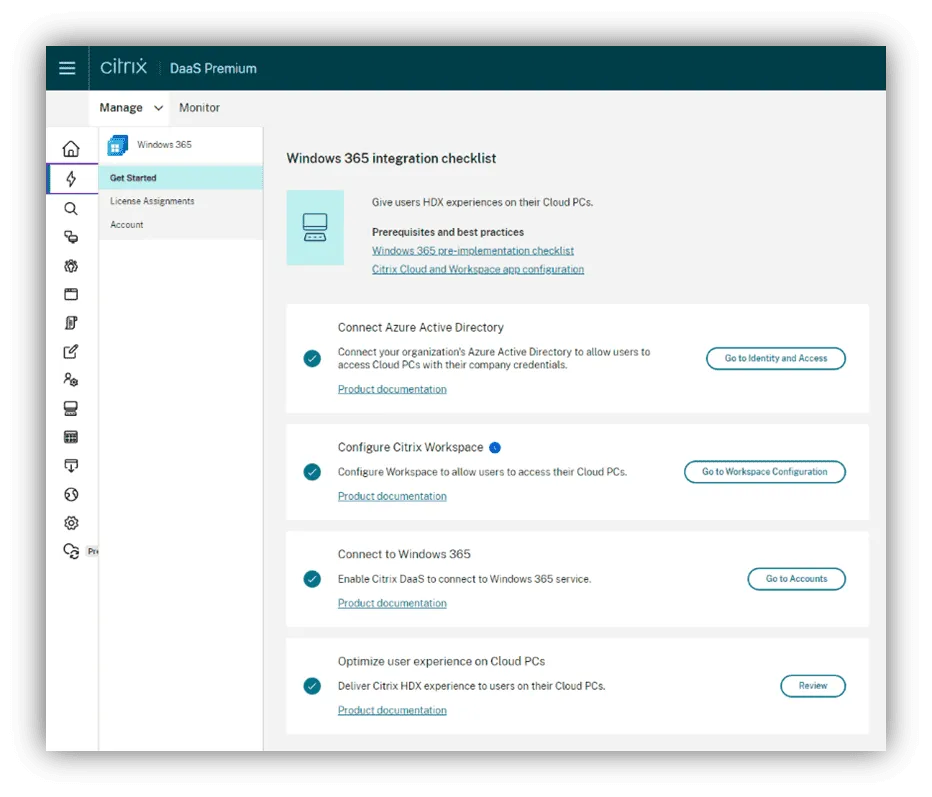The height and width of the screenshot is (797, 932).
Task: Open the Administrators person-gear icon
Action: point(71,379)
